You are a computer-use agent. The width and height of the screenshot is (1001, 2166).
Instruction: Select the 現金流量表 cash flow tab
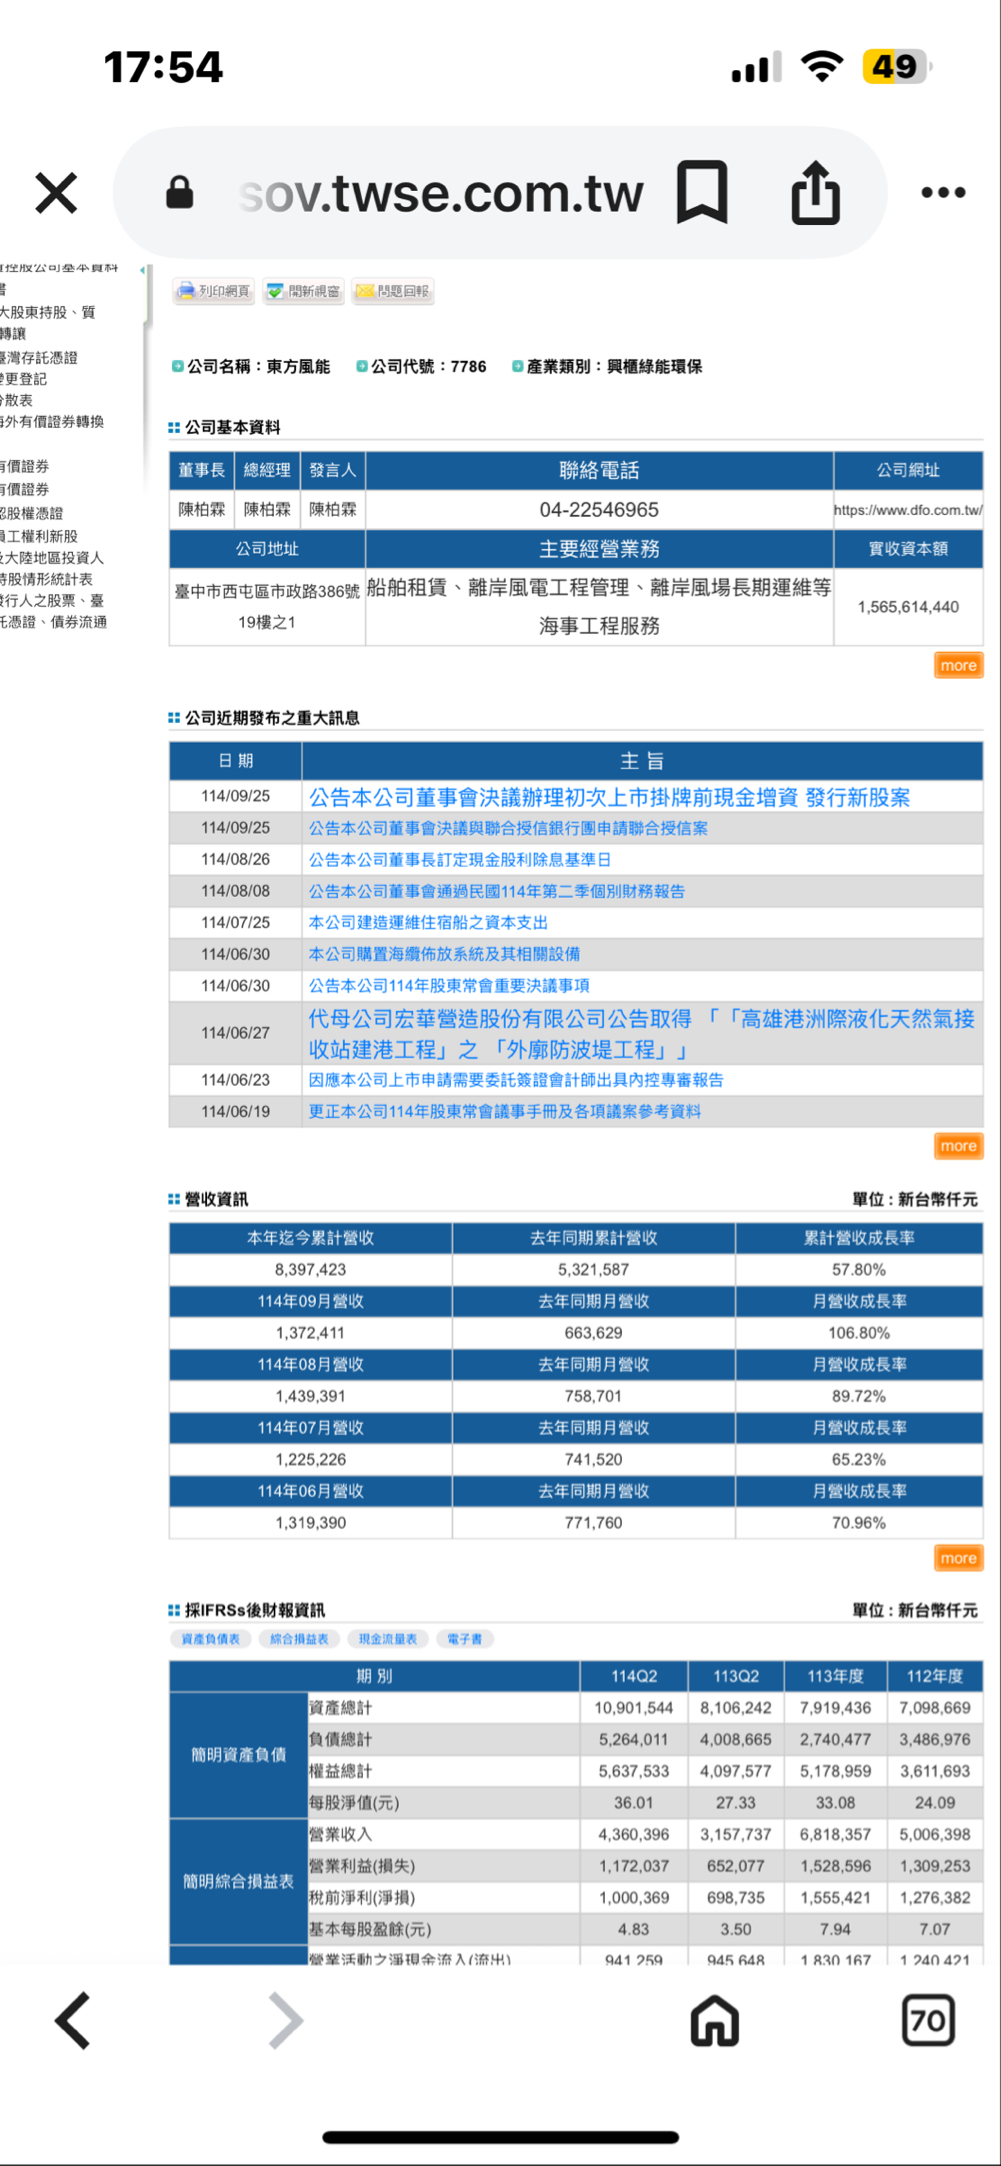point(388,1639)
